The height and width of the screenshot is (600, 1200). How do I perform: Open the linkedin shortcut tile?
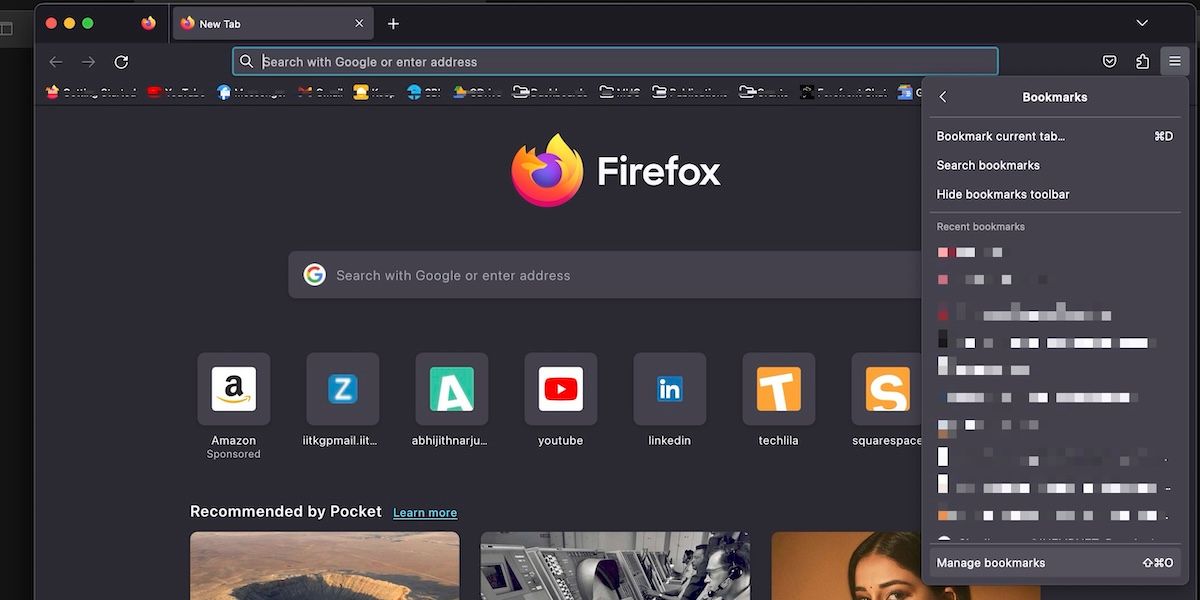(669, 390)
